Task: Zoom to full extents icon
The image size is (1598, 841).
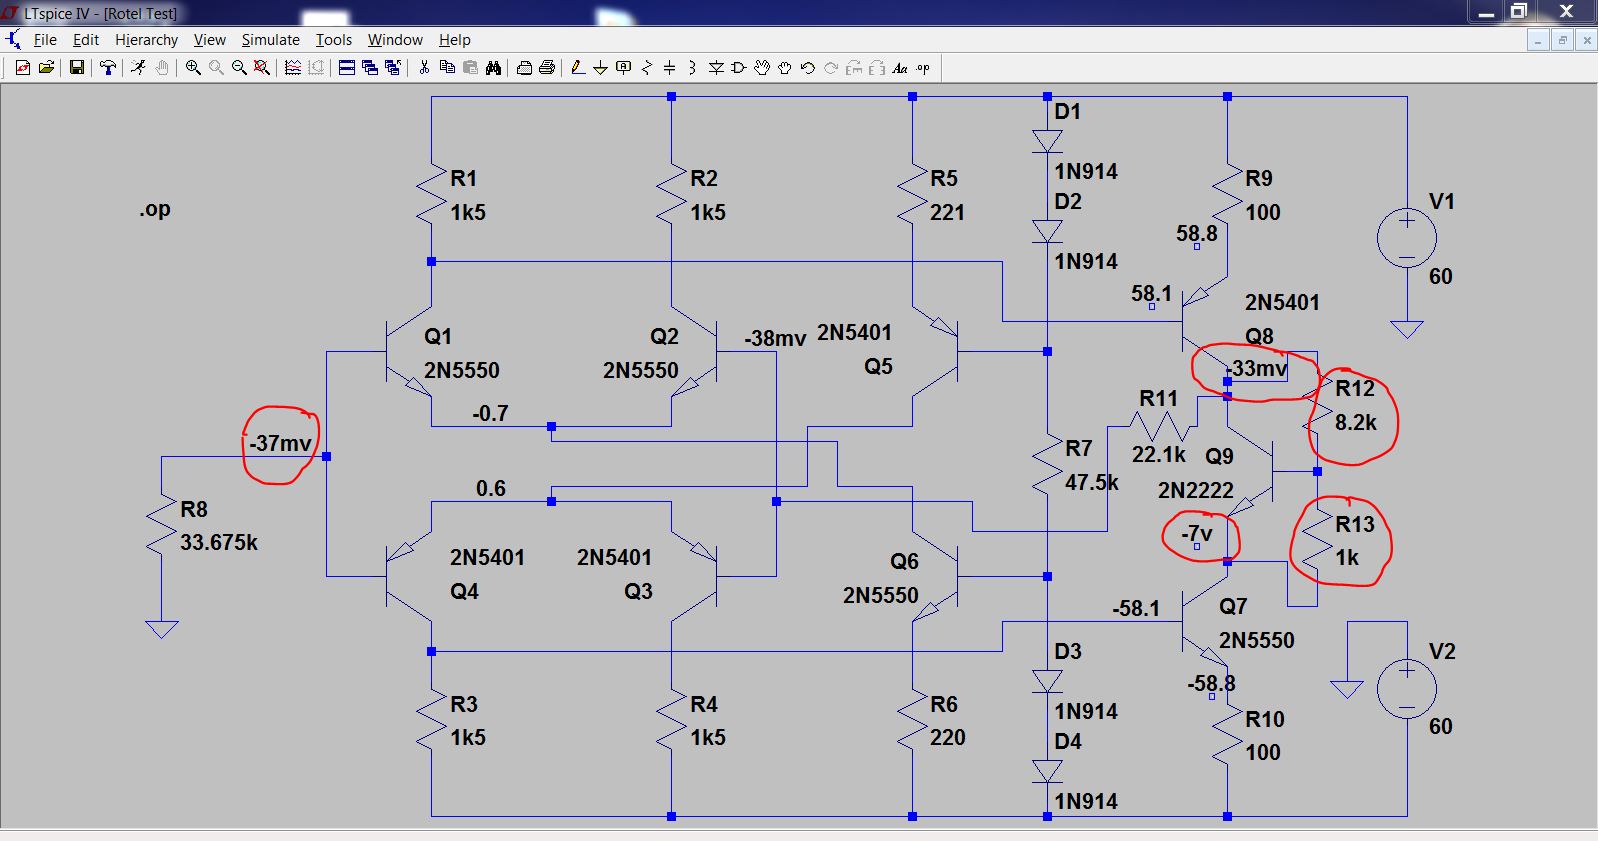Action: pos(262,68)
